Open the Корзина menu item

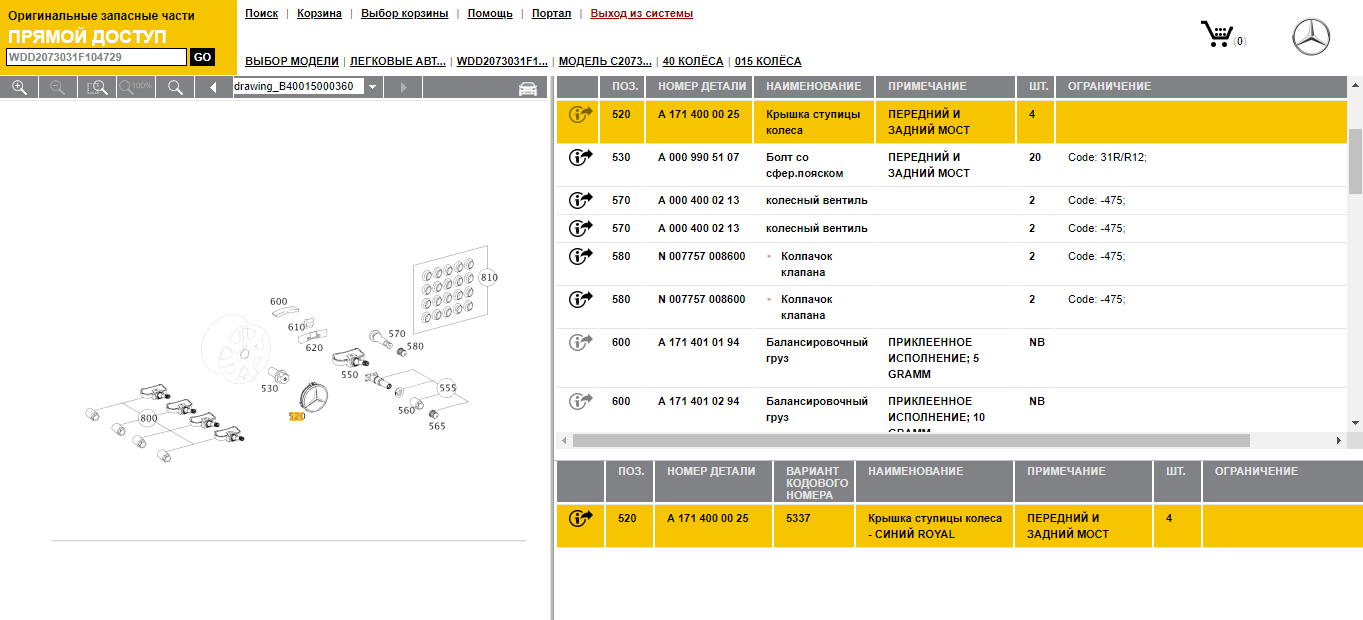(x=319, y=13)
